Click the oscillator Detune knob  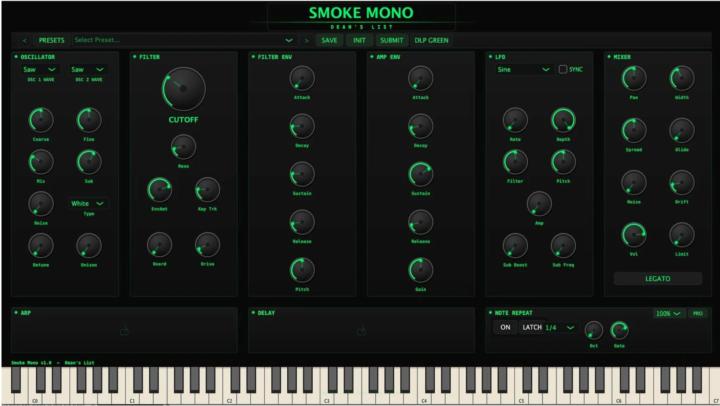coord(41,246)
